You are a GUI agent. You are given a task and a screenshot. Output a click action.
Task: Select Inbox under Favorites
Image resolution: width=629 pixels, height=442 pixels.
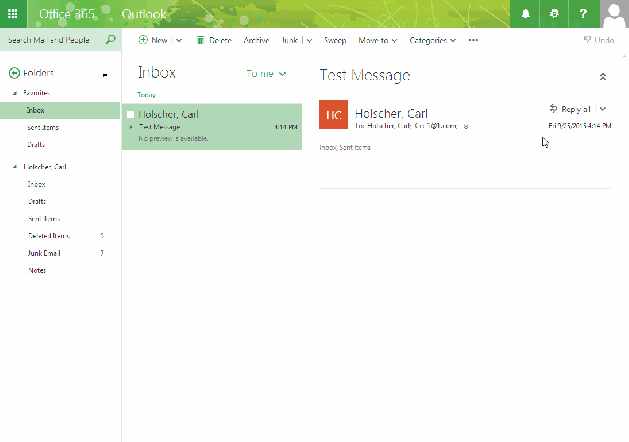(x=60, y=110)
